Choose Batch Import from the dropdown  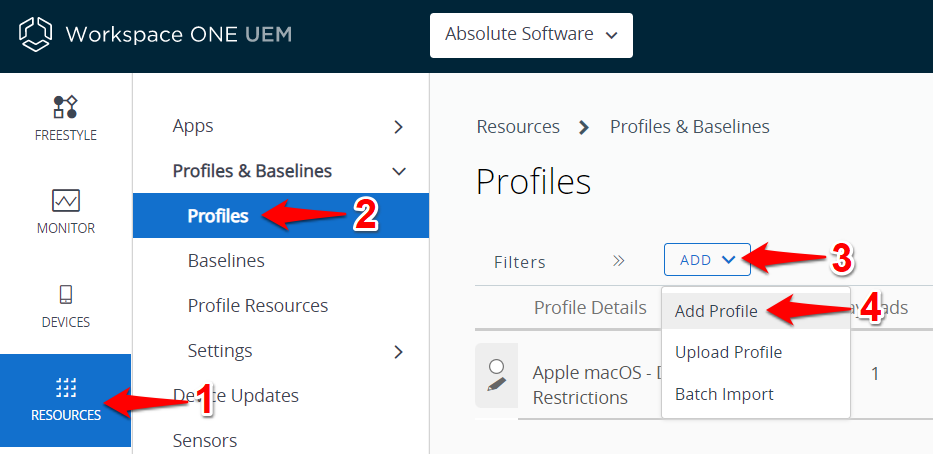(x=756, y=394)
